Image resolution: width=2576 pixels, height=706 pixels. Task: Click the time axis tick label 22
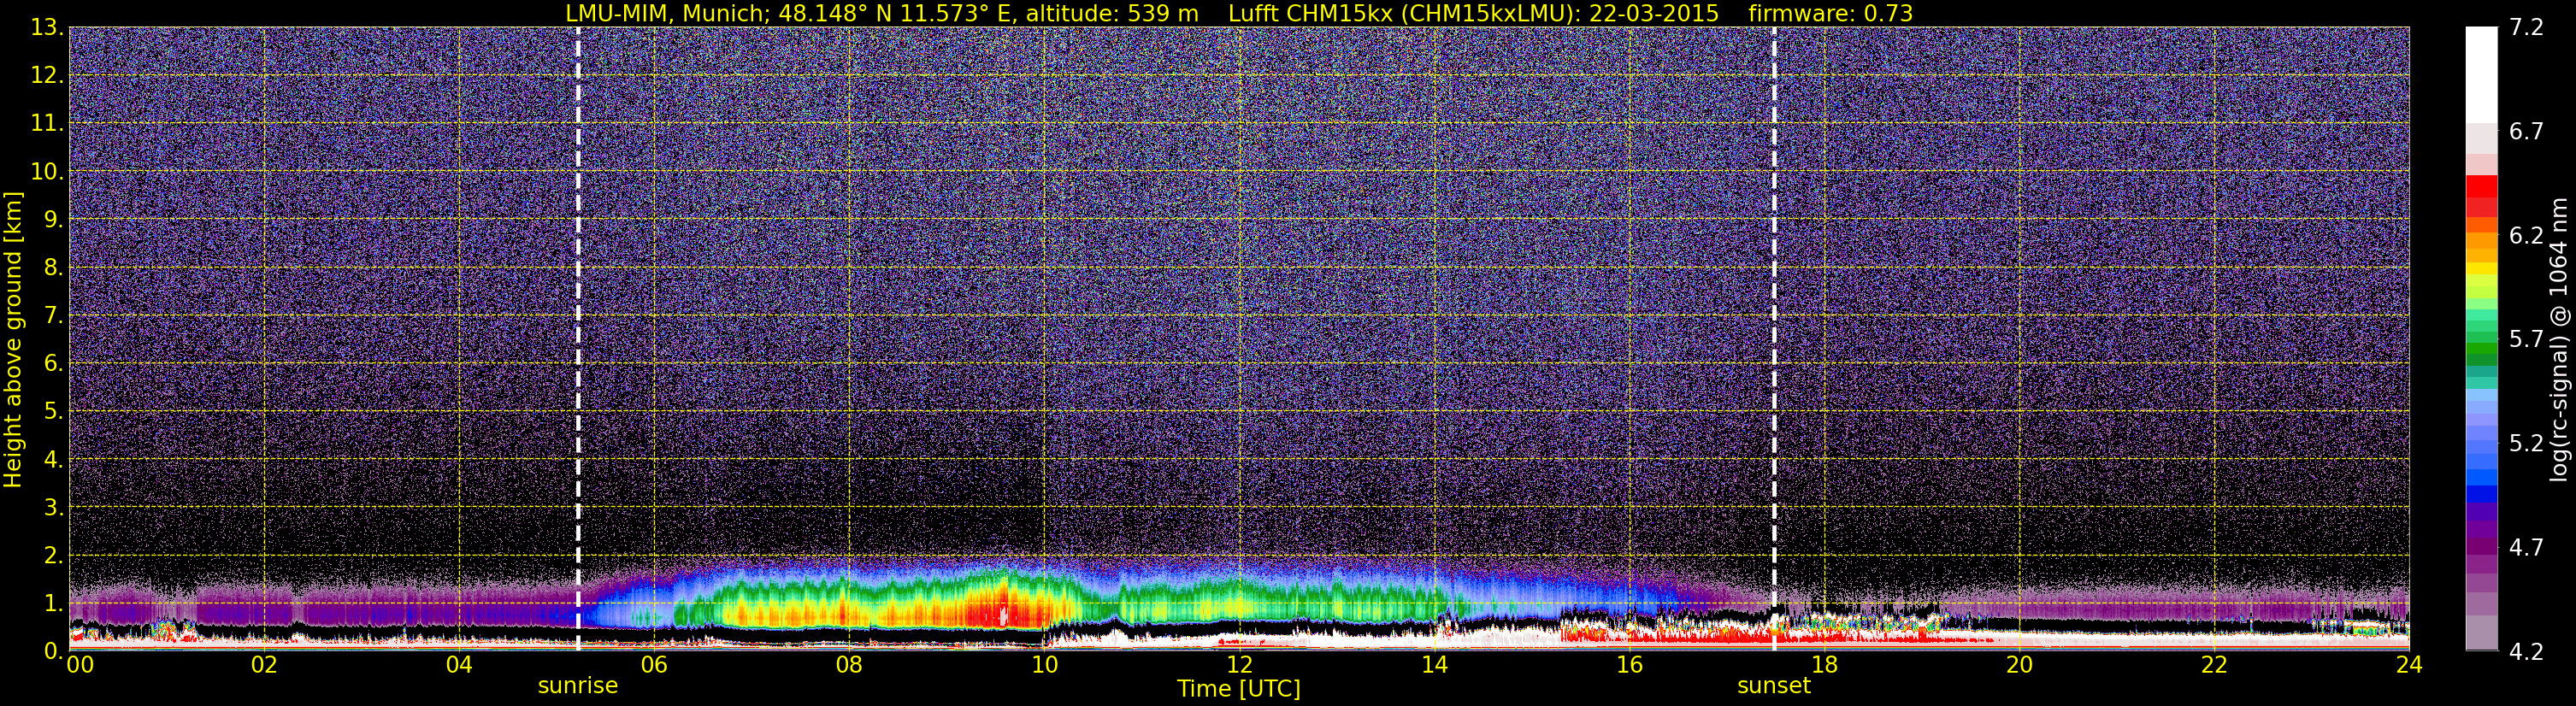click(x=2214, y=665)
